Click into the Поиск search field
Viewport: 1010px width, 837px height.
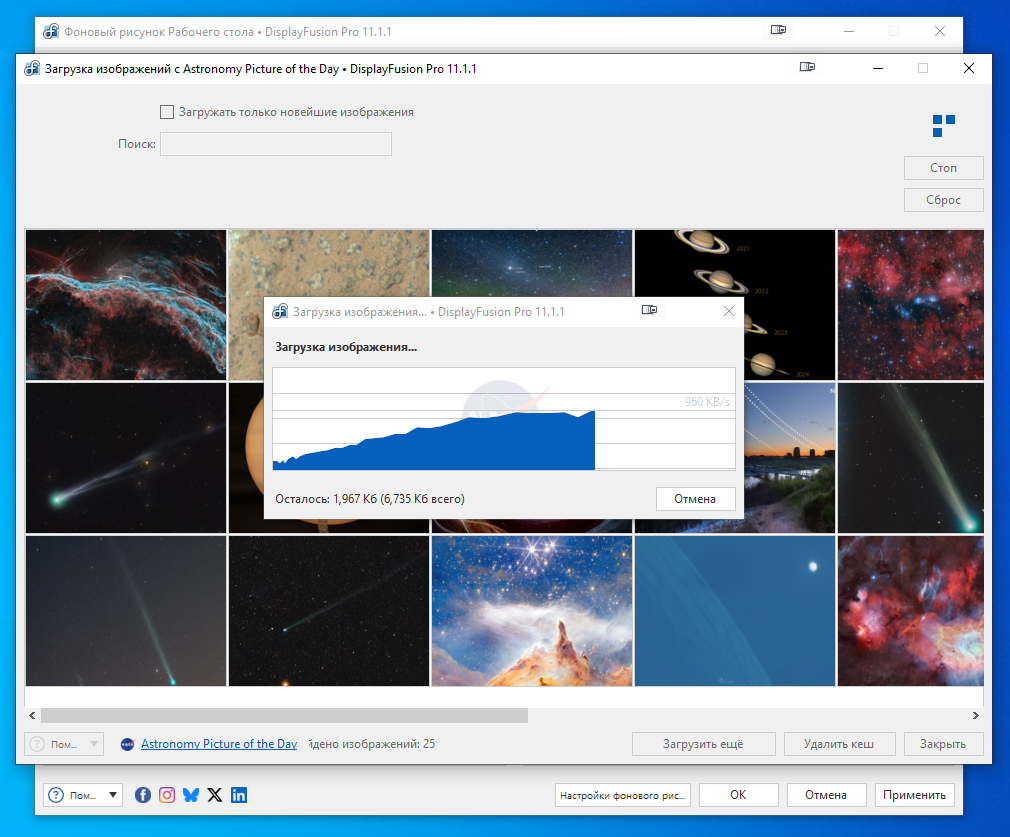[276, 145]
